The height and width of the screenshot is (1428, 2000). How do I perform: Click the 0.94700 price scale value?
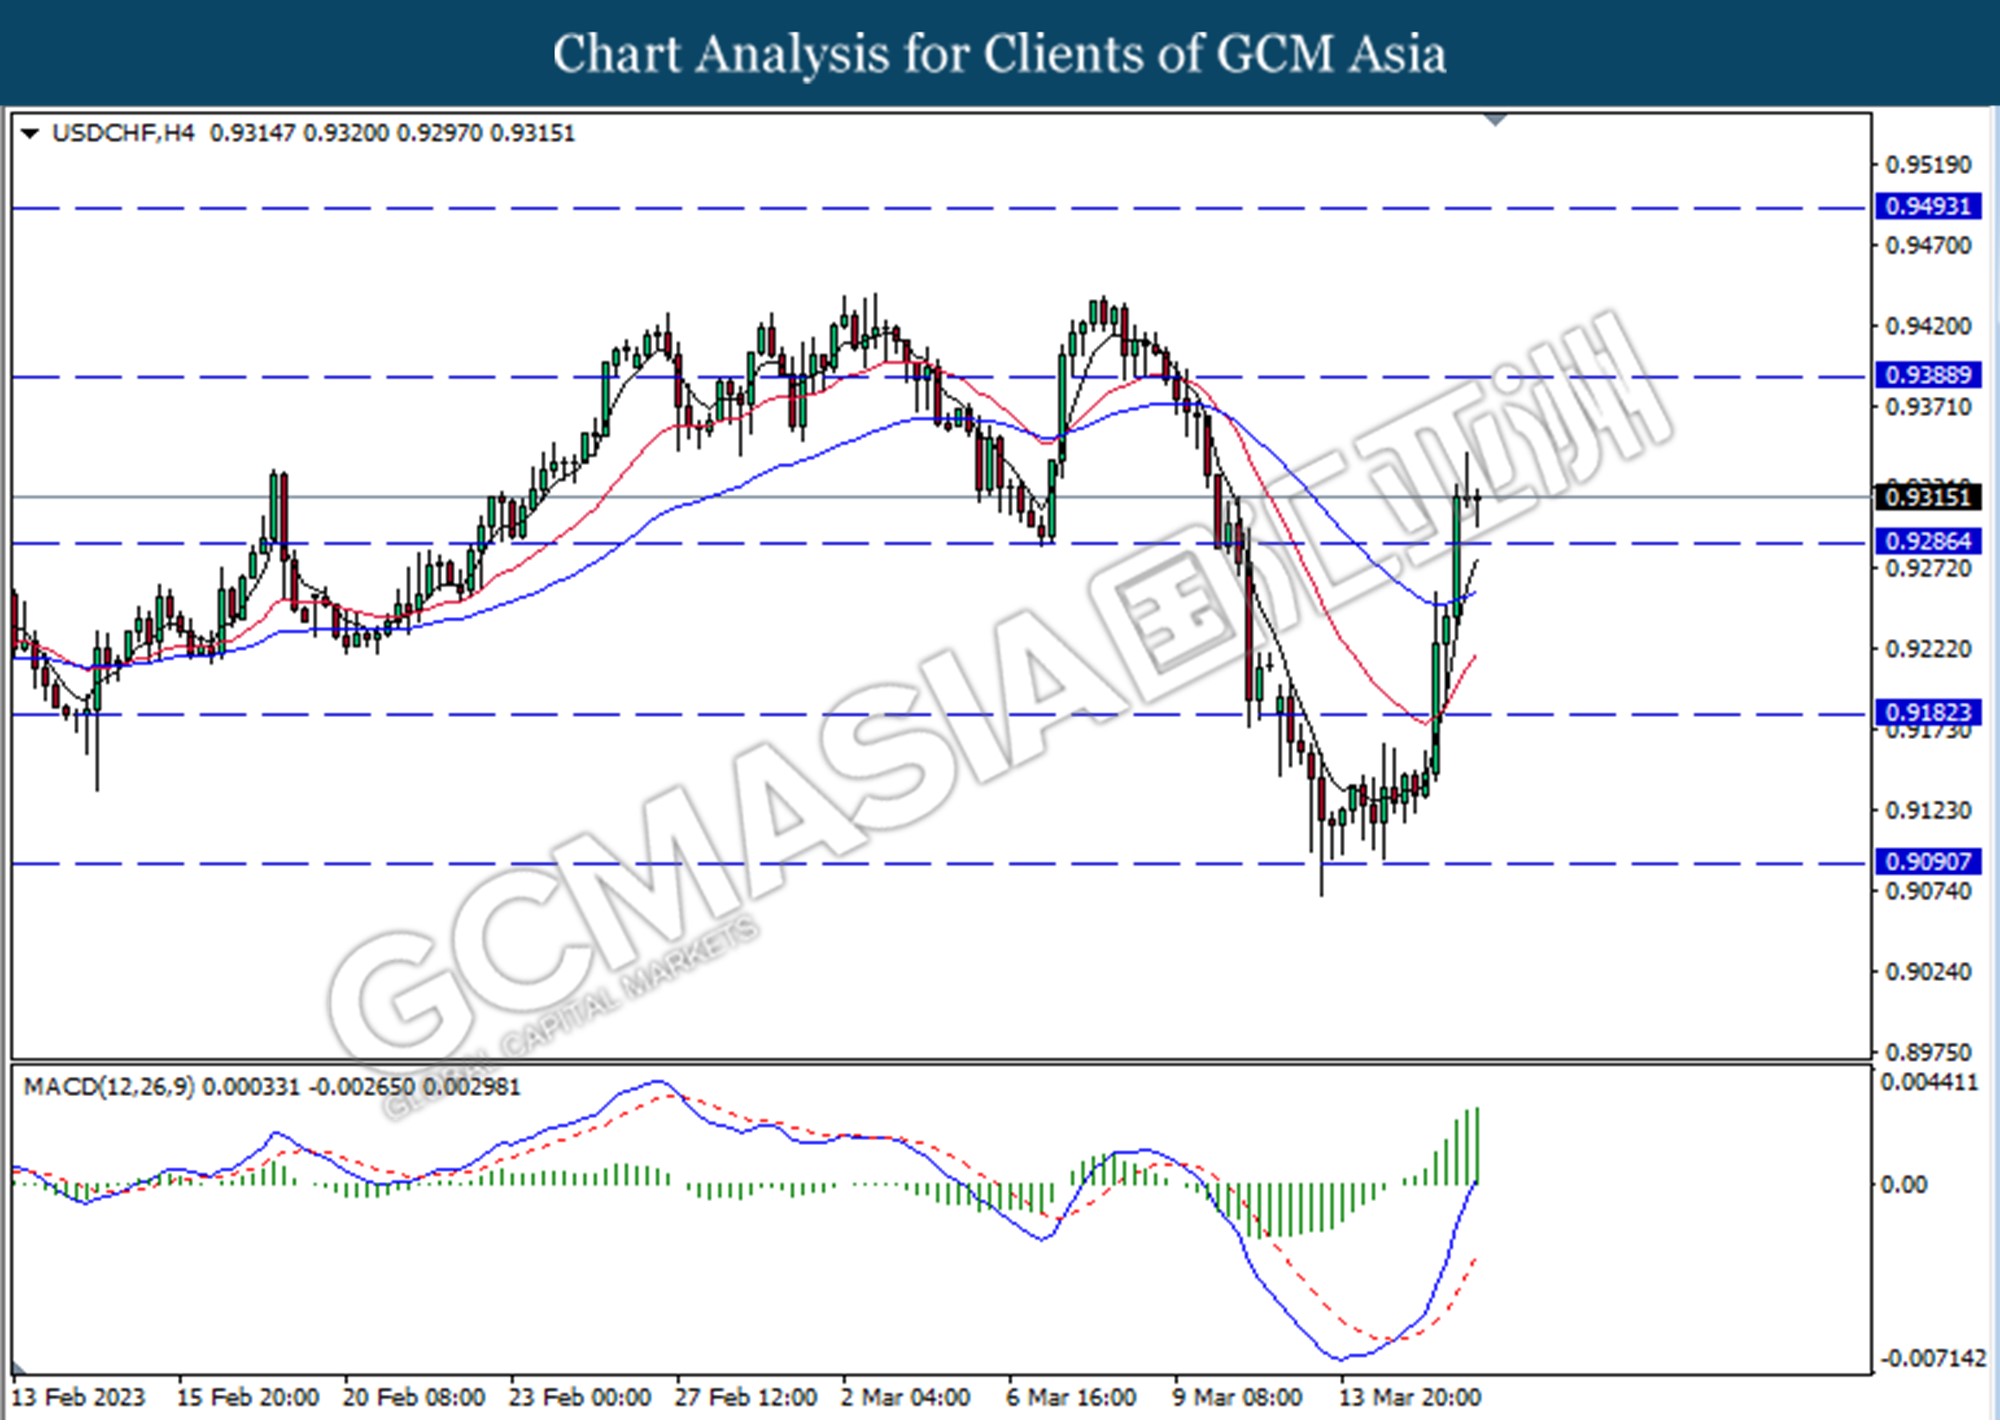coord(1928,245)
